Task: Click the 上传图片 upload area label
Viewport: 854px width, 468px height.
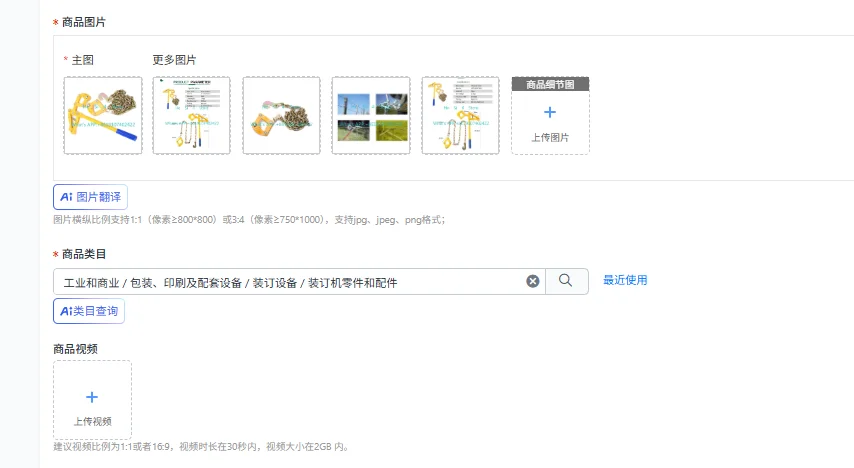Action: tap(550, 138)
